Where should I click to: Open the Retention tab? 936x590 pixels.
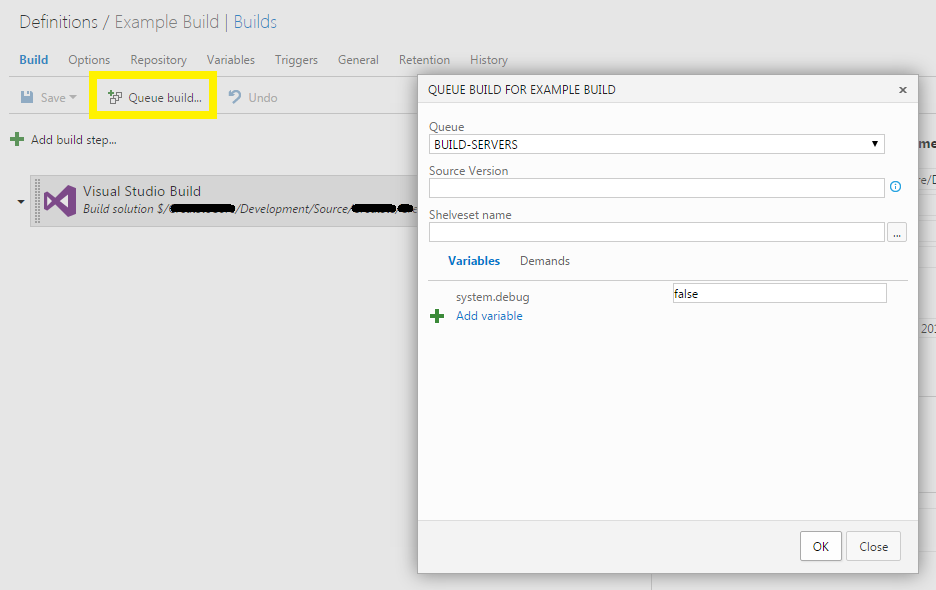[x=424, y=60]
